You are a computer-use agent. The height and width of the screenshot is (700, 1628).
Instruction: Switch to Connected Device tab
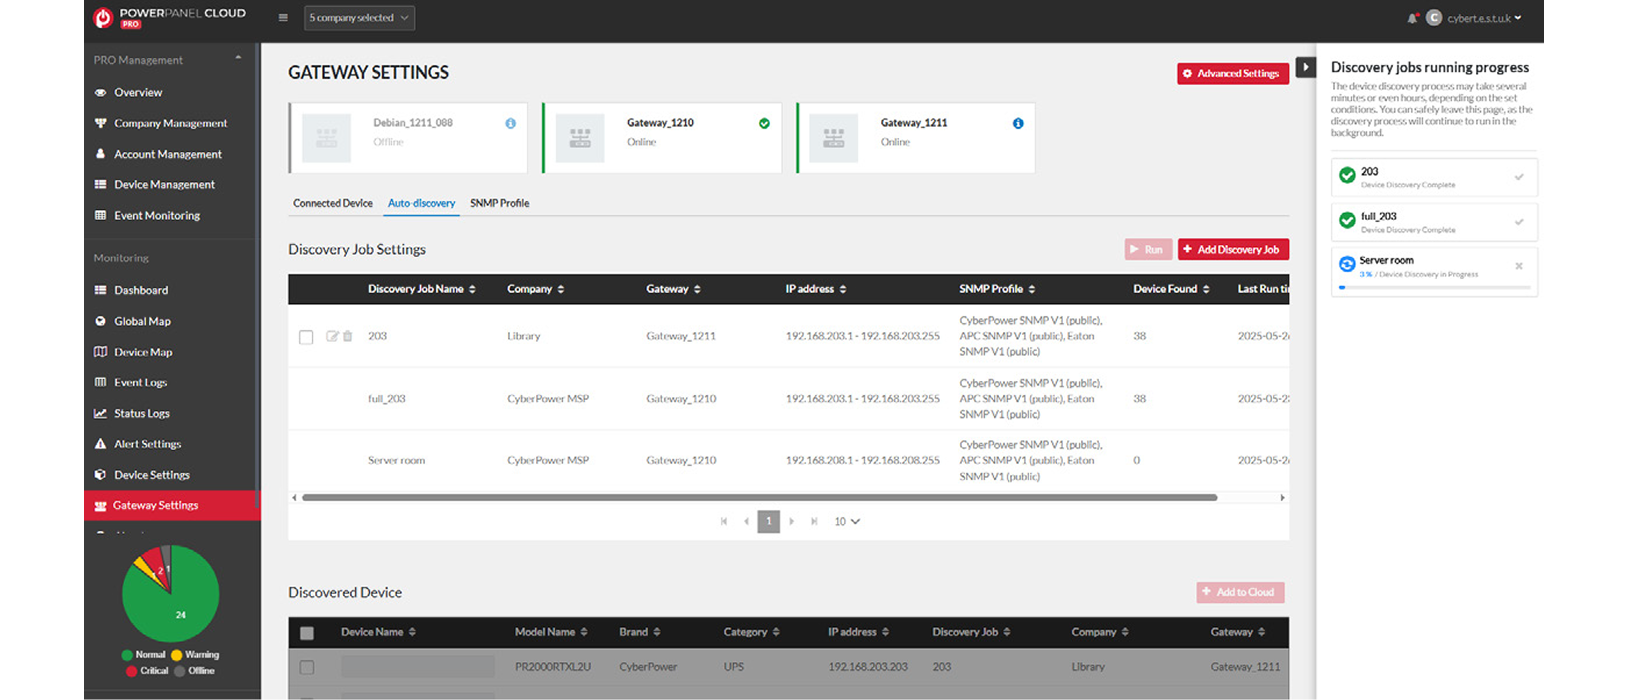(333, 203)
